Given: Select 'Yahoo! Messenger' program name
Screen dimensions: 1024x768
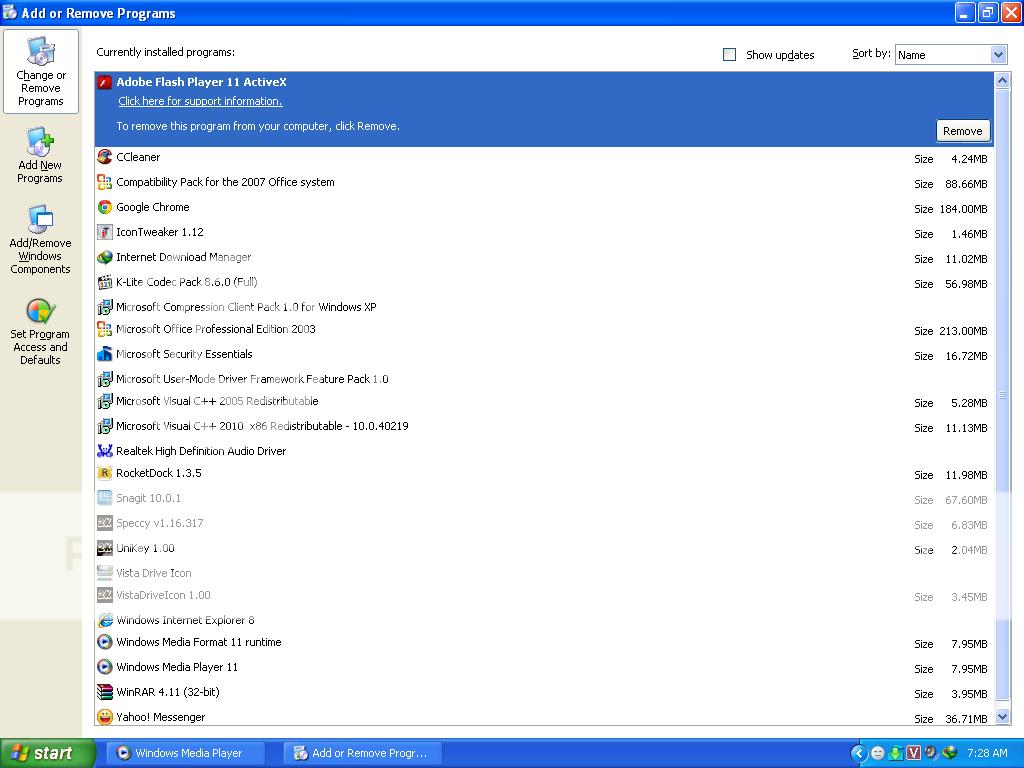Looking at the screenshot, I should [x=161, y=717].
